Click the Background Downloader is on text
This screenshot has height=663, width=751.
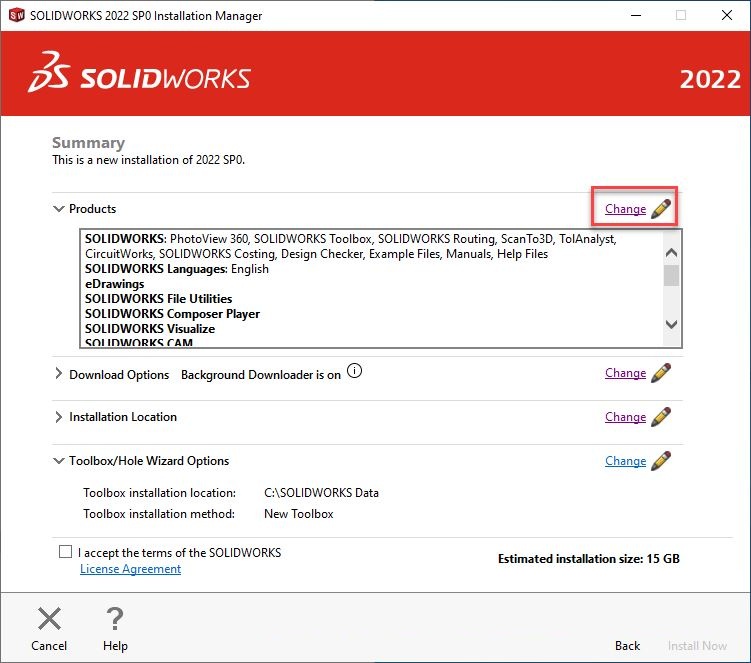tap(261, 375)
